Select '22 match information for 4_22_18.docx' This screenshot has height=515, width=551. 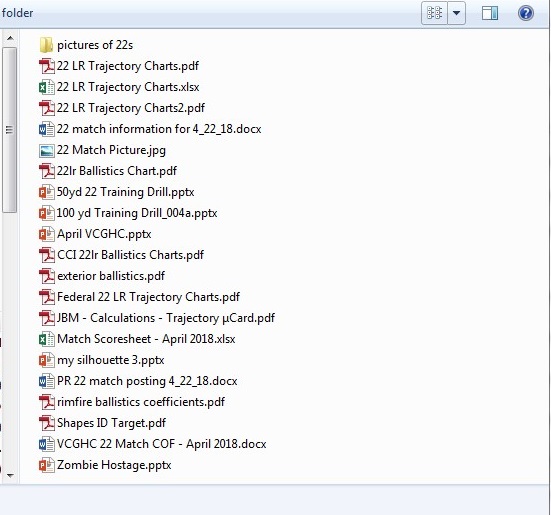coord(159,129)
